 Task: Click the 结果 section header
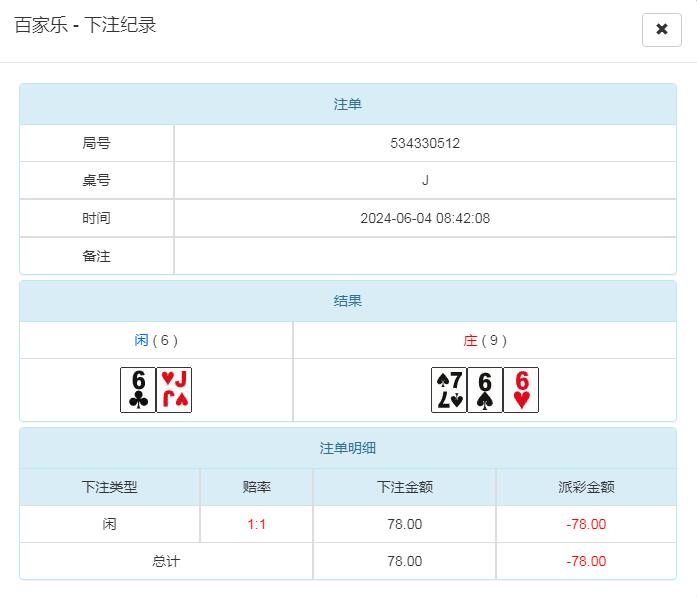pos(348,301)
